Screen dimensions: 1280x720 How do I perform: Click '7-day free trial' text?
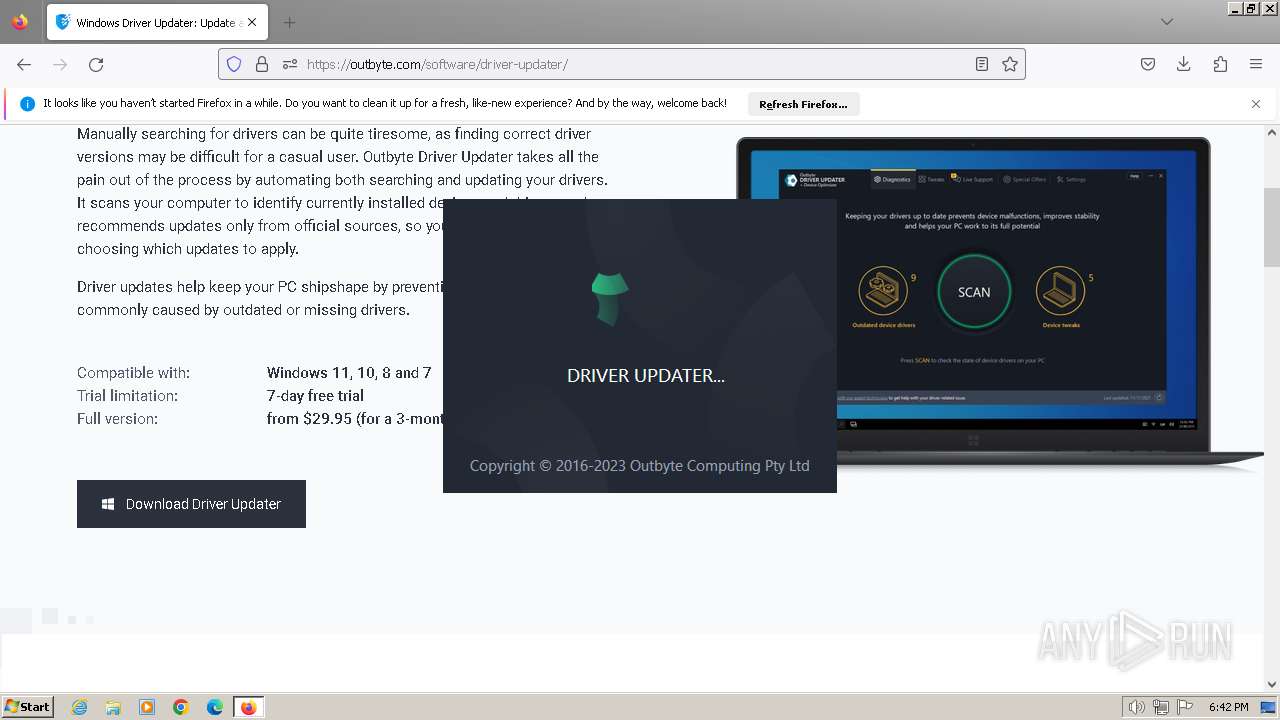[315, 395]
